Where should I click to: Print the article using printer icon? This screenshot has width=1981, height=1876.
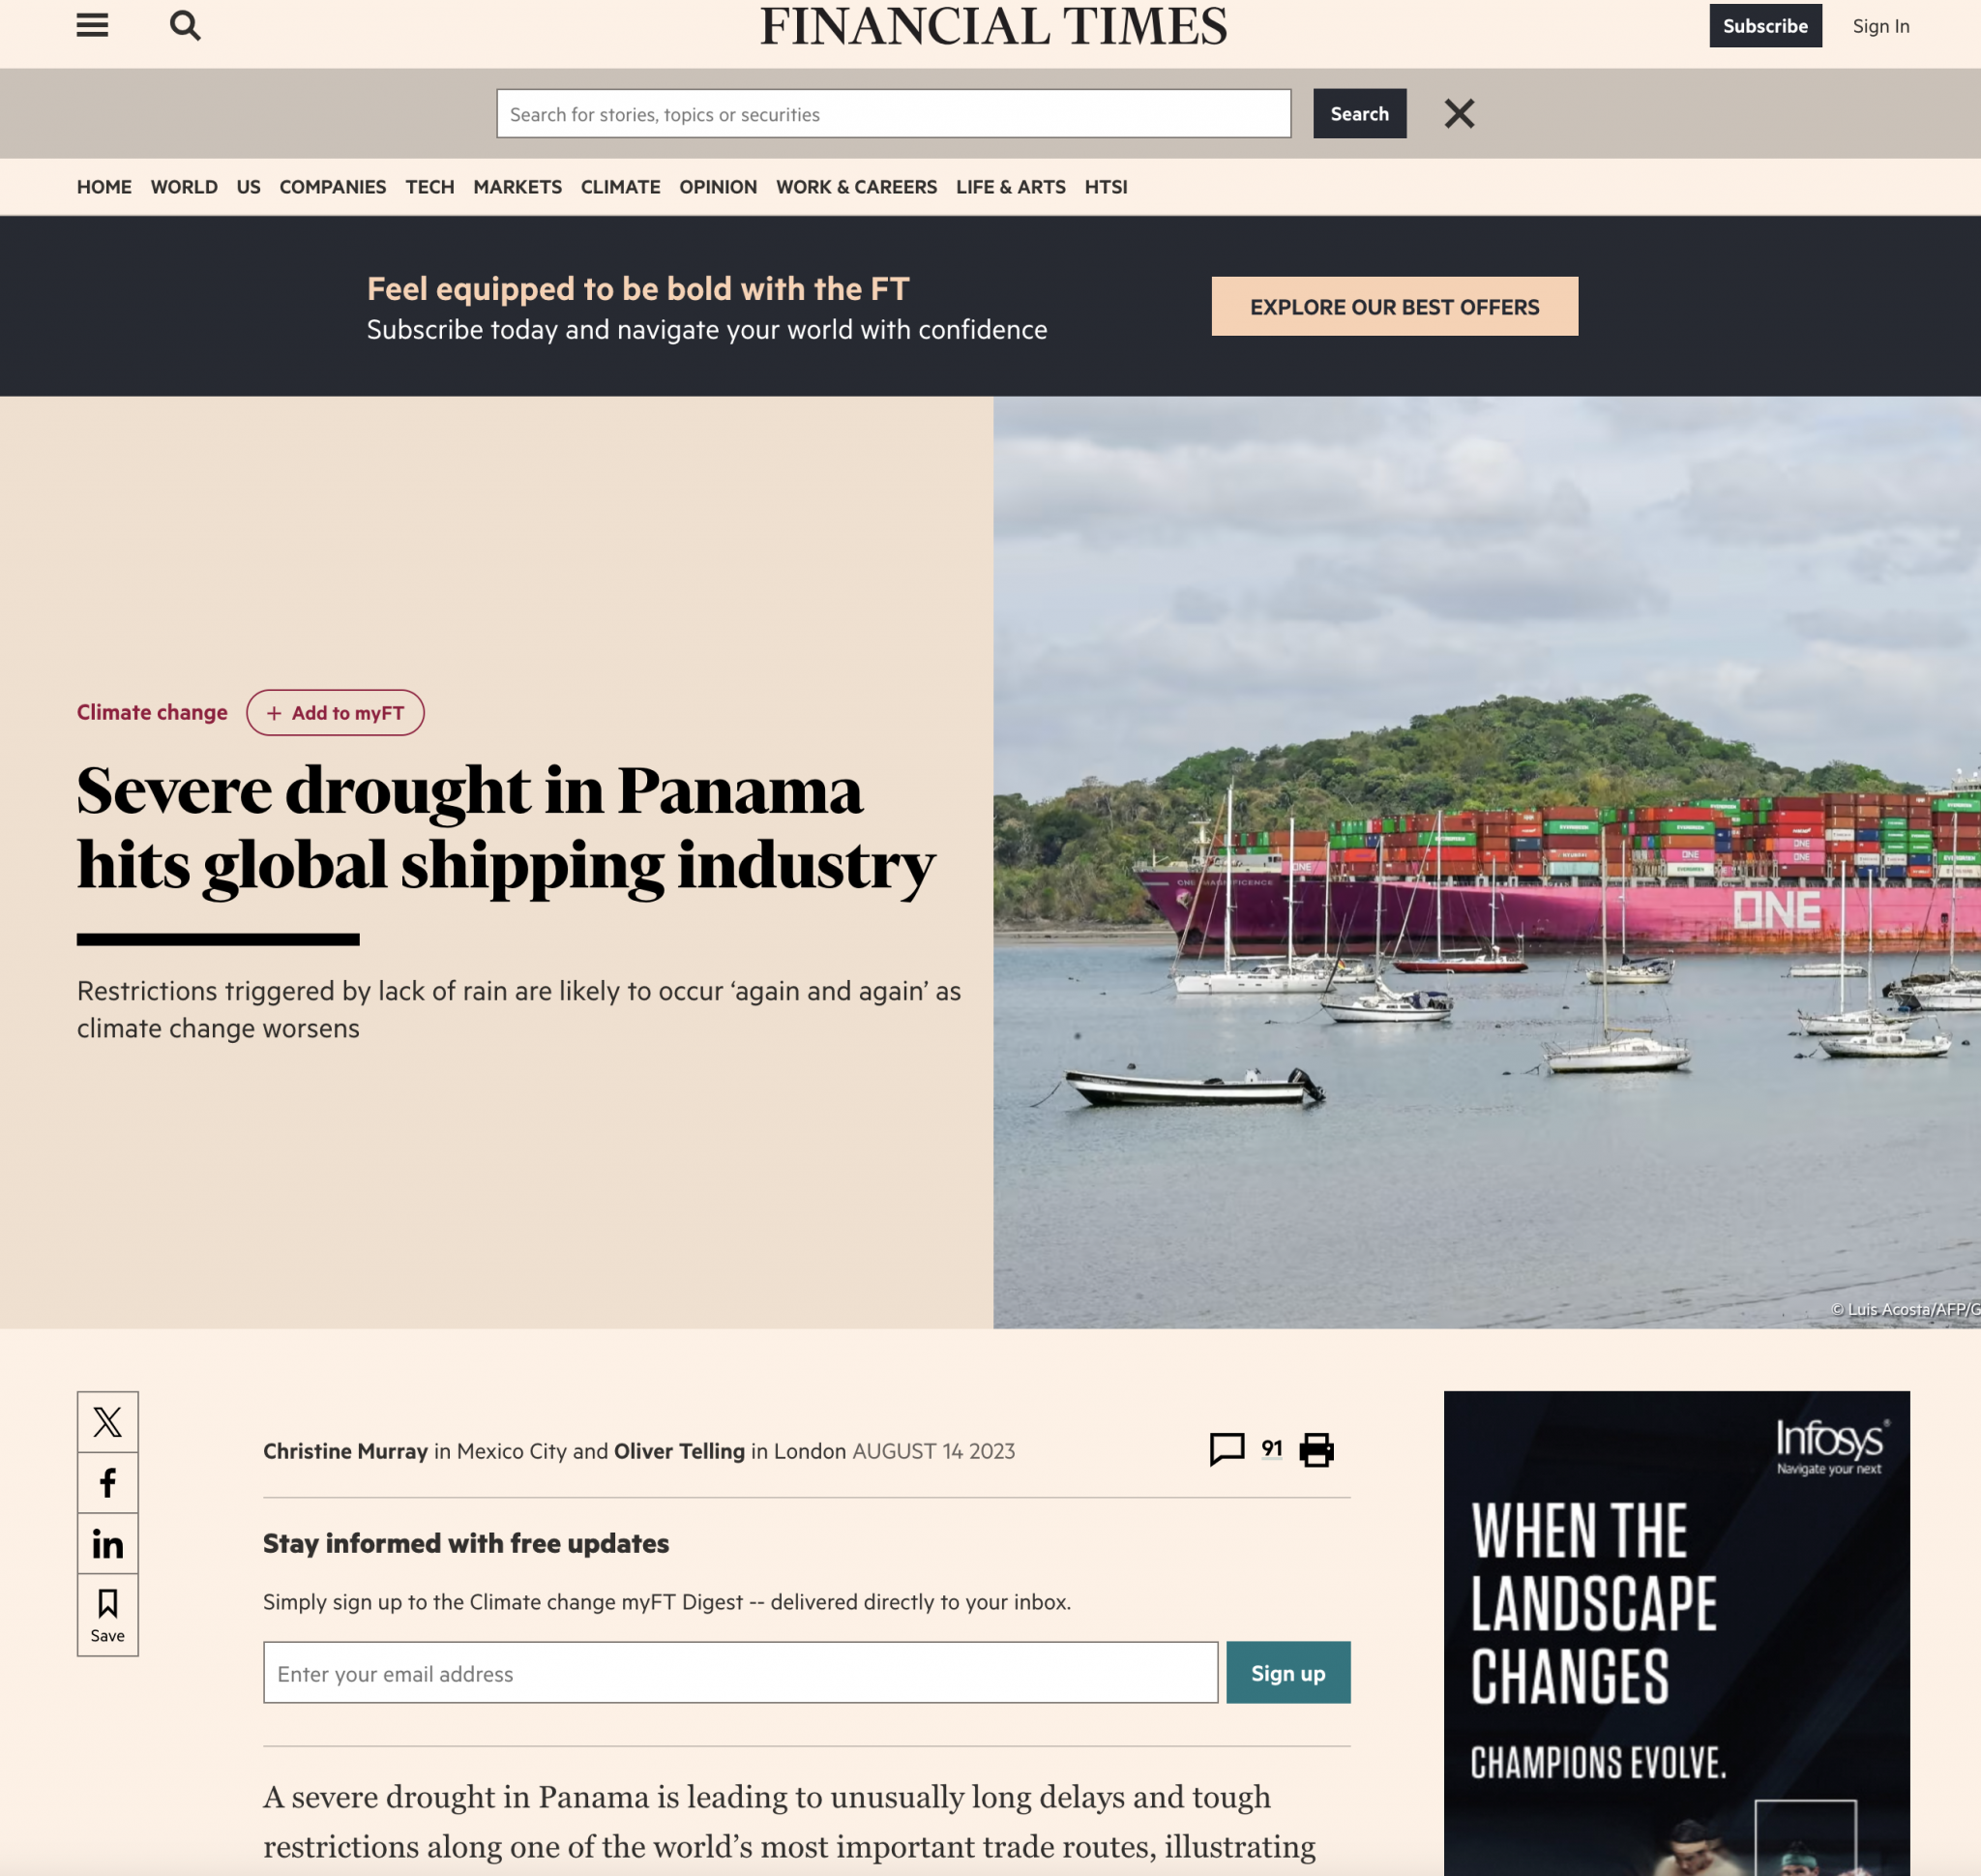1316,1449
